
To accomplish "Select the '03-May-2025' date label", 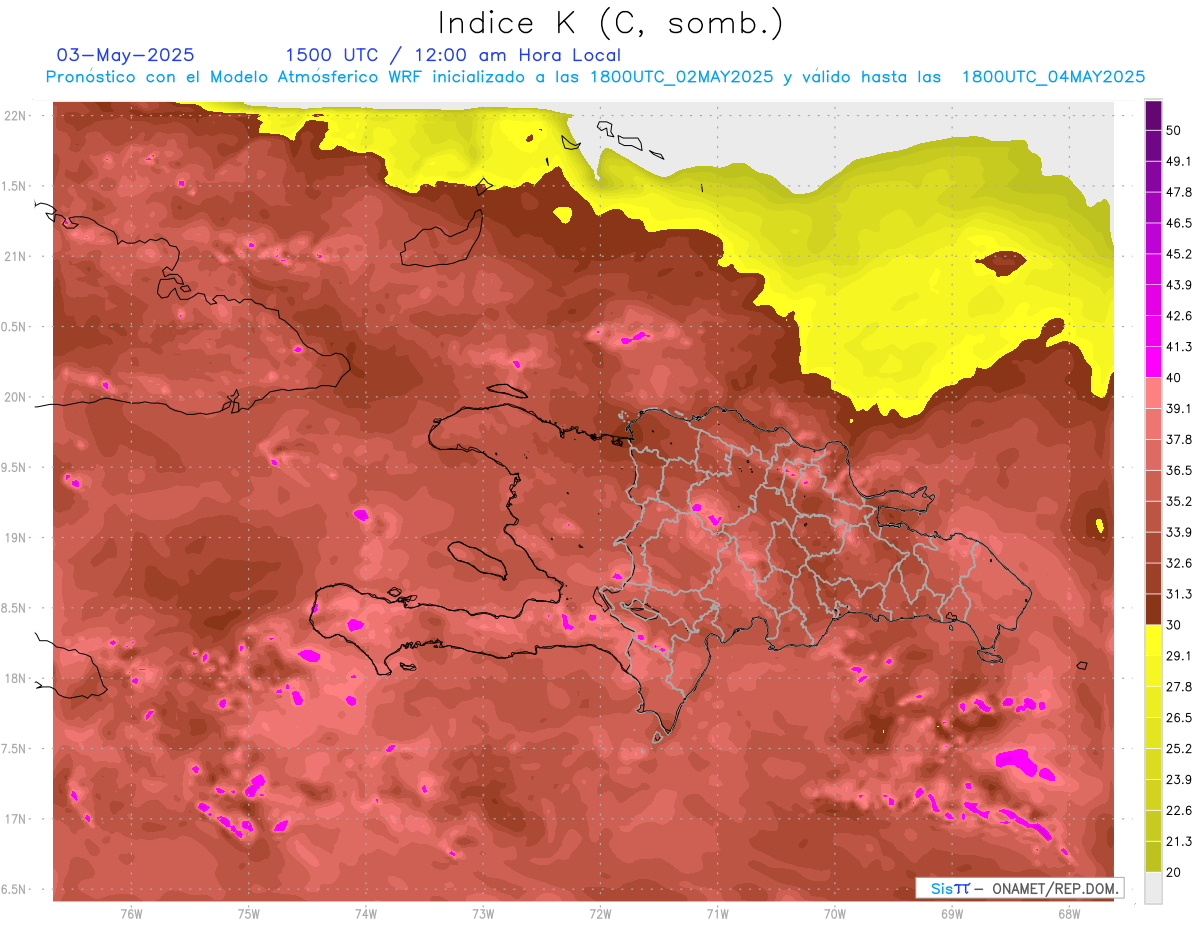I will pos(126,55).
